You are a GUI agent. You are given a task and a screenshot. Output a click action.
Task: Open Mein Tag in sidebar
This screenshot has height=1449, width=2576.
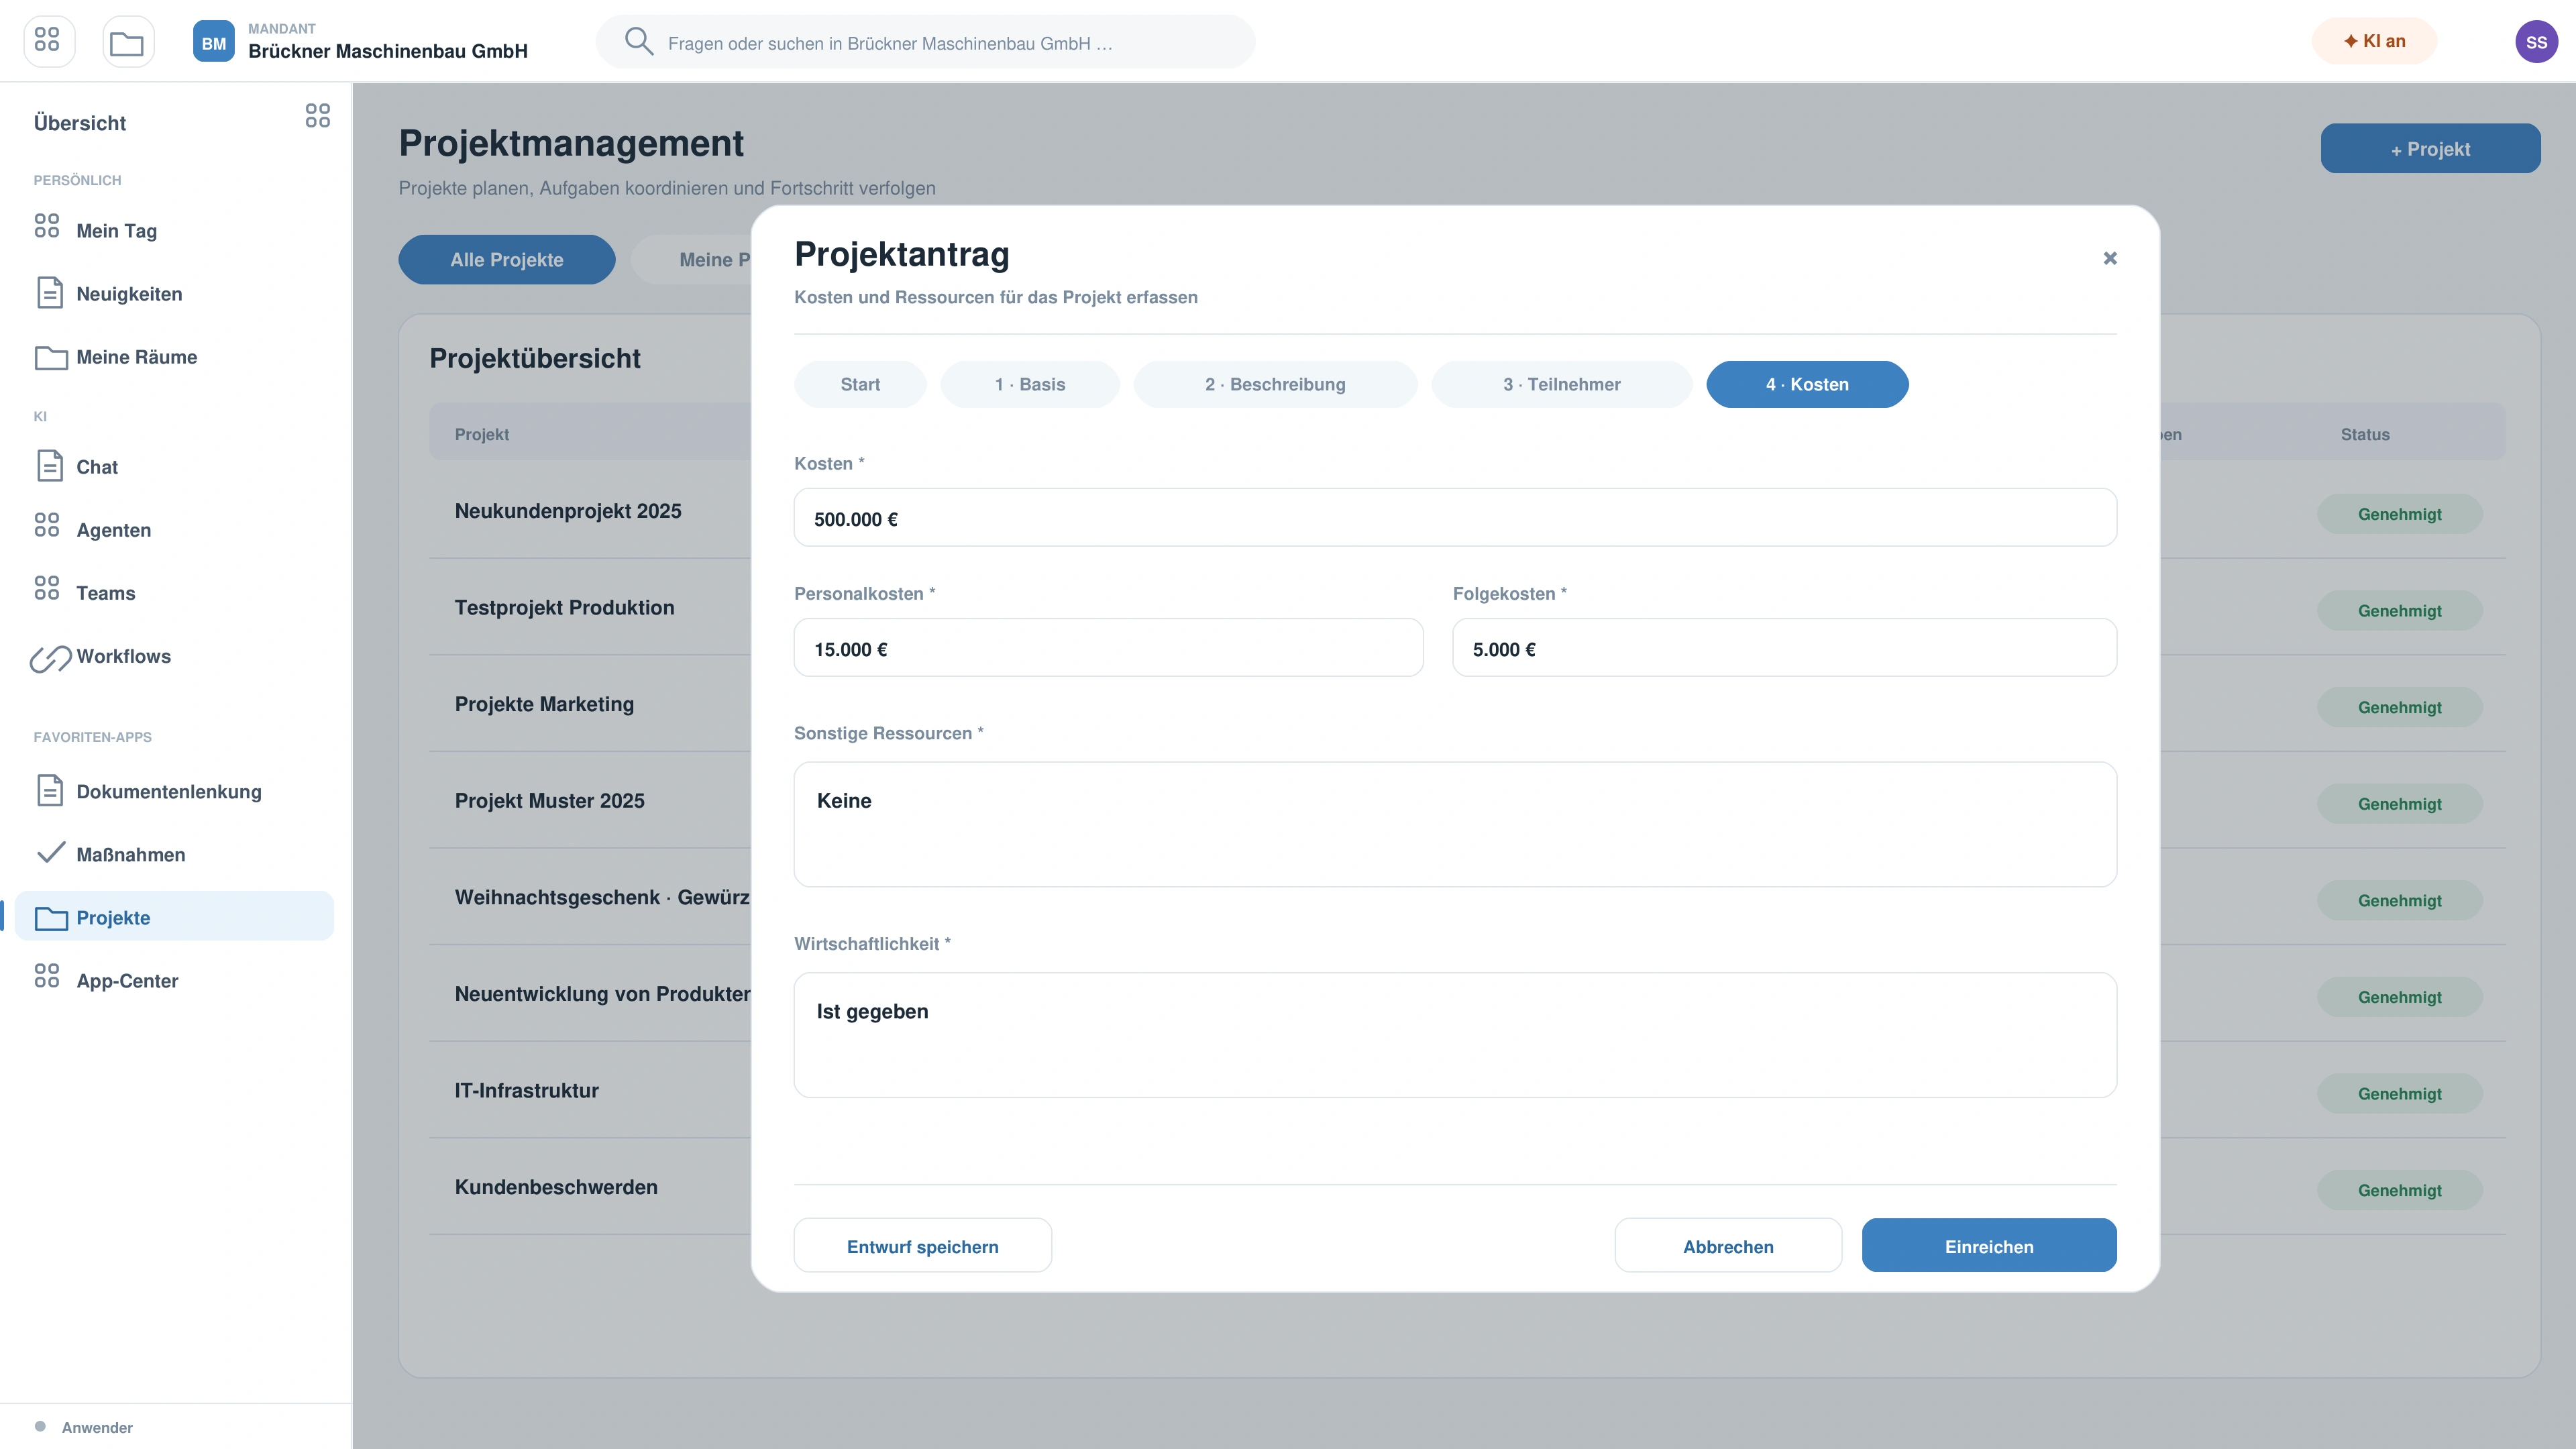click(174, 230)
